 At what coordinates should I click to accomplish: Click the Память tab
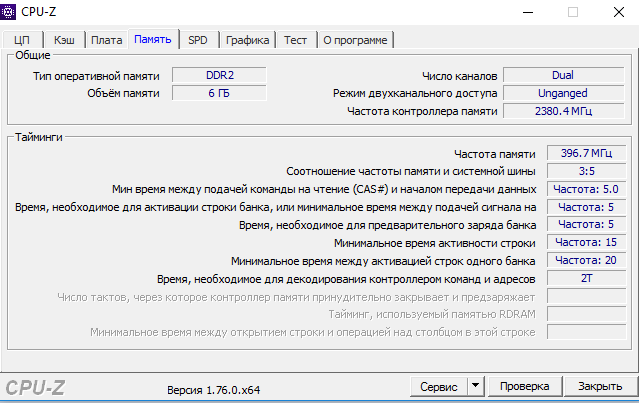click(153, 39)
